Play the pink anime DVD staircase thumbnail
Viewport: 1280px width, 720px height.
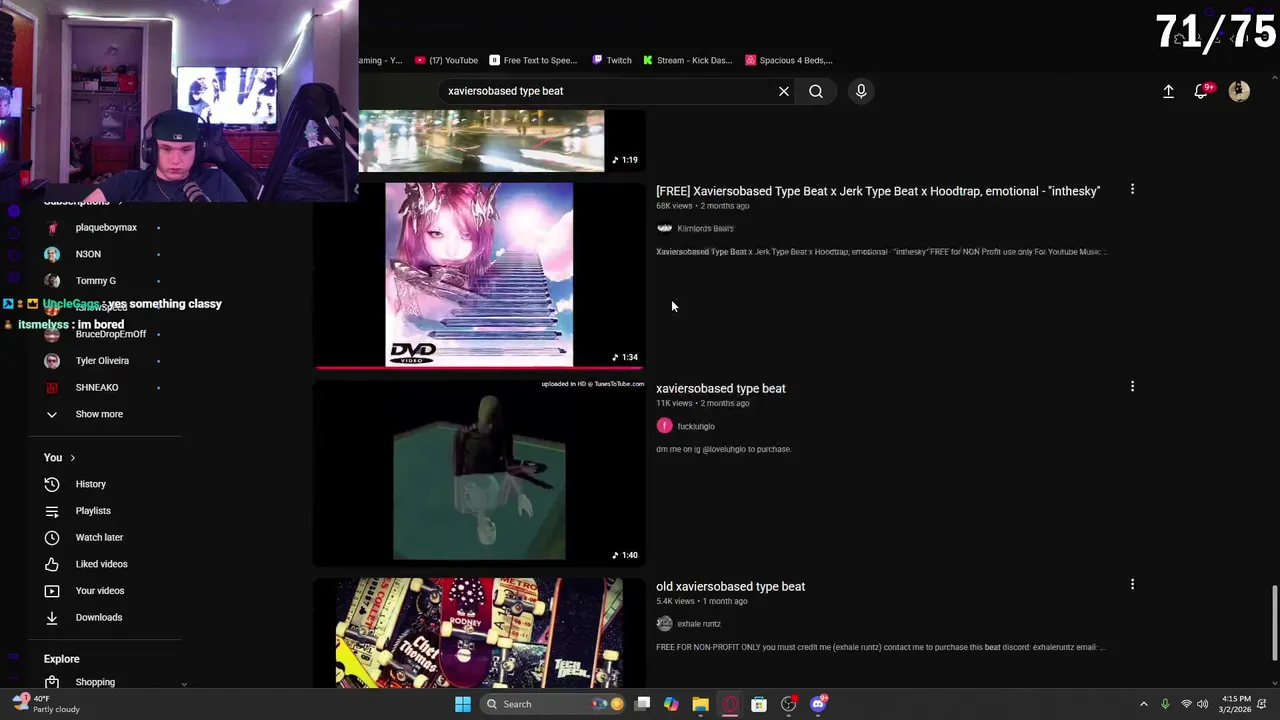(x=479, y=274)
